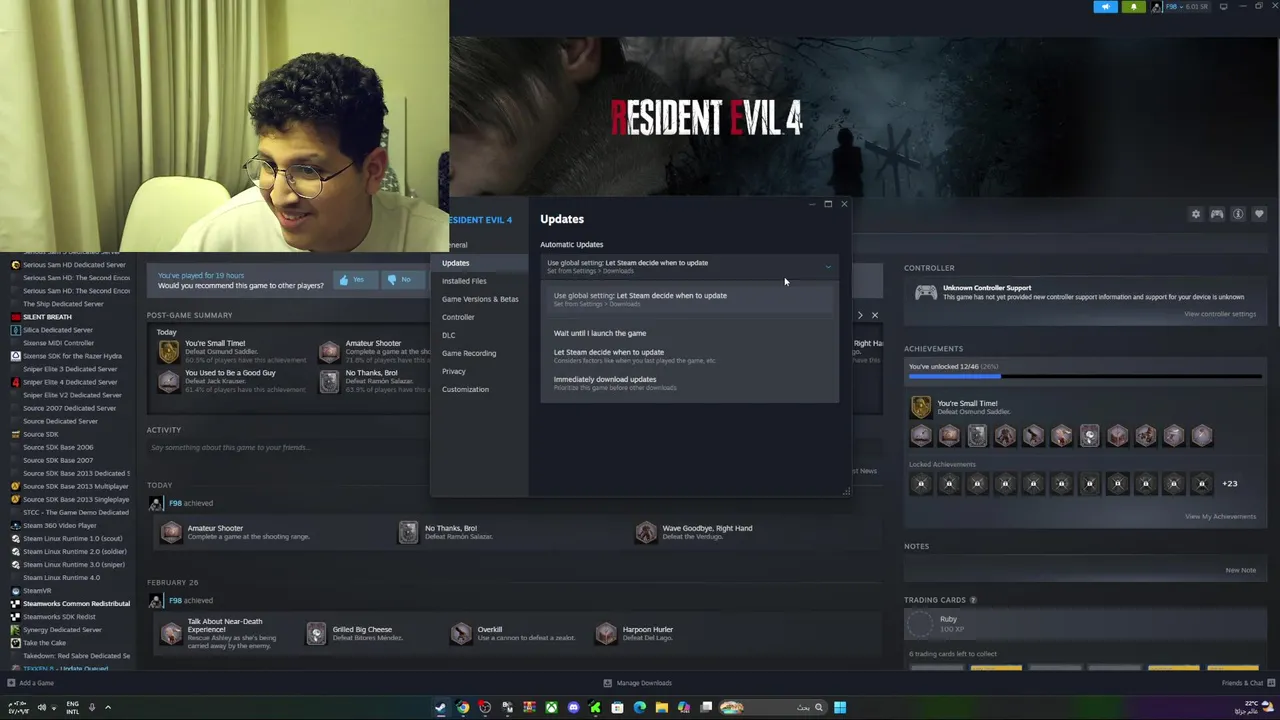Viewport: 1280px width, 720px height.
Task: Open Talk About Near-Death Experience! achievement icon
Action: pyautogui.click(x=171, y=634)
